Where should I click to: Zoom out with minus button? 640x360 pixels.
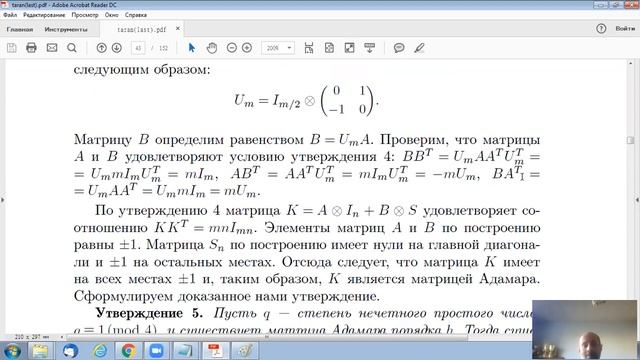tap(231, 48)
